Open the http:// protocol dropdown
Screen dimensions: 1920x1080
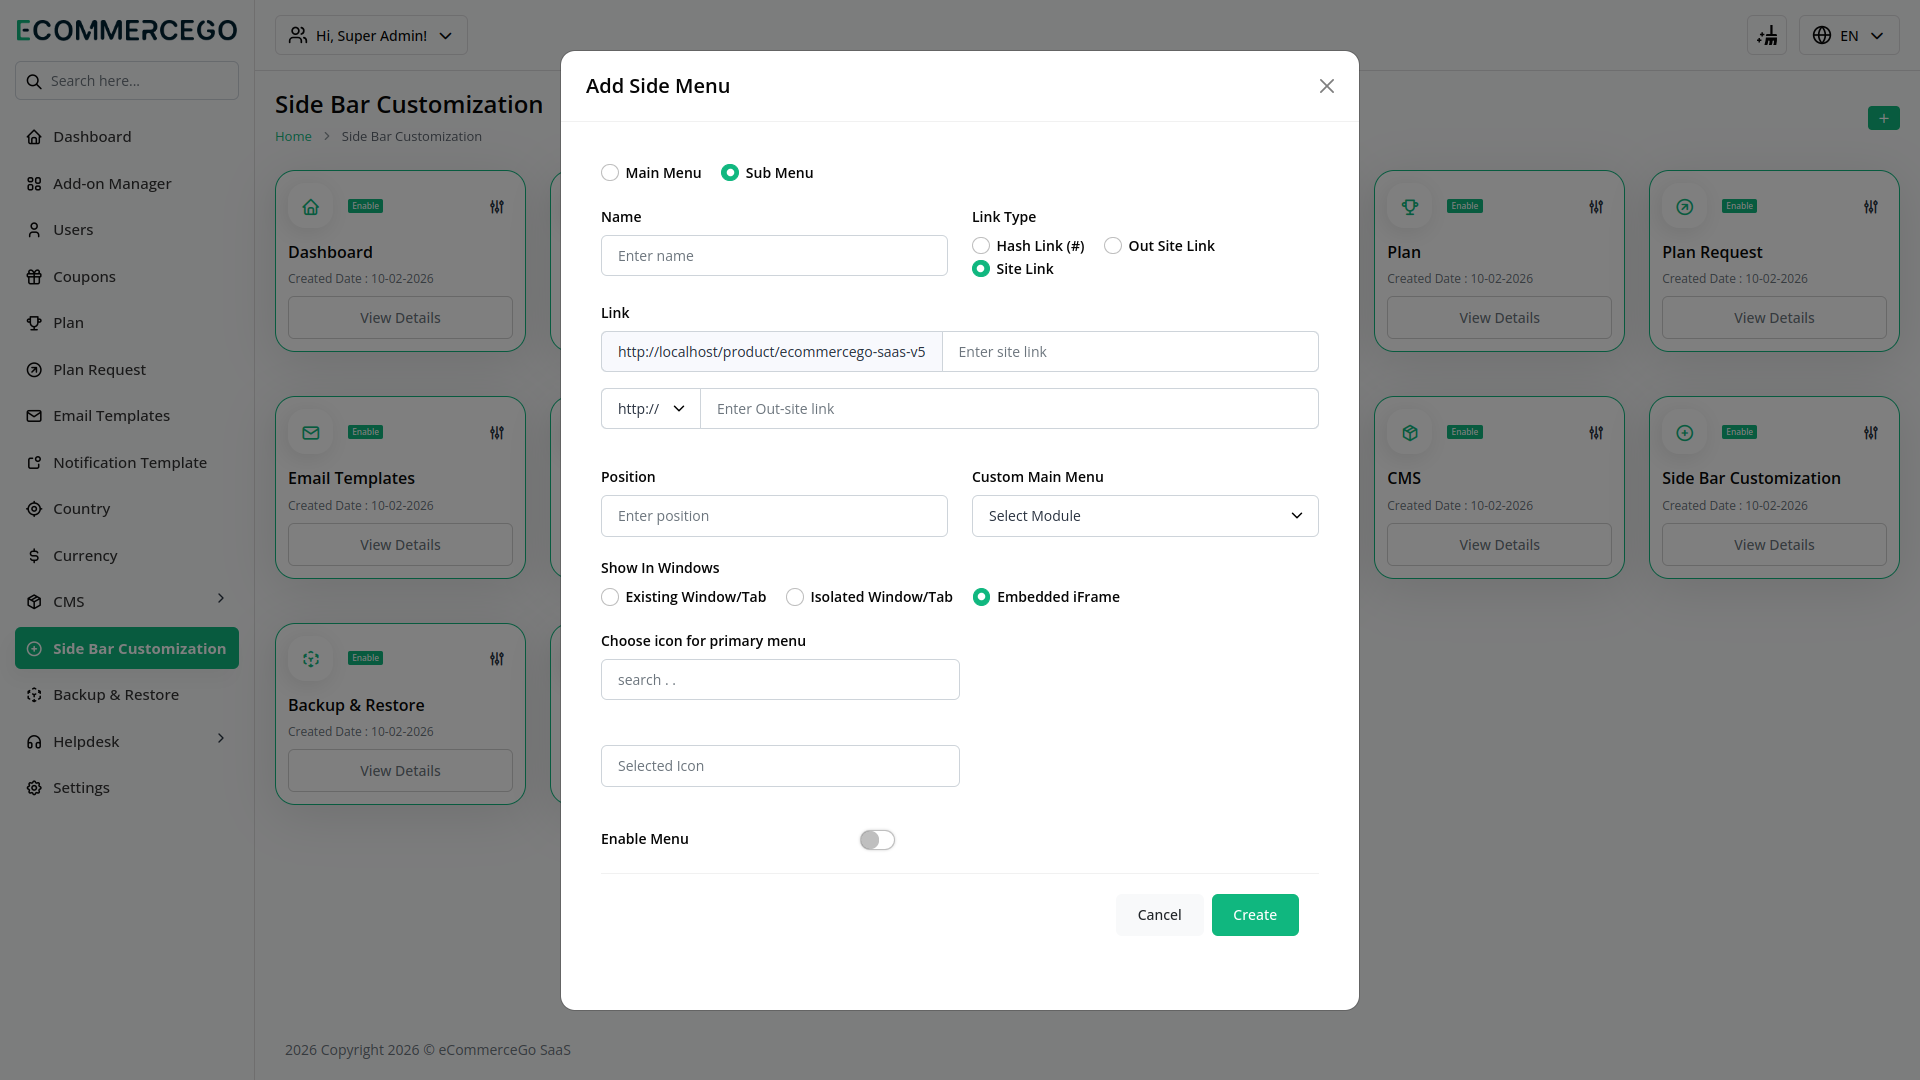(x=651, y=409)
